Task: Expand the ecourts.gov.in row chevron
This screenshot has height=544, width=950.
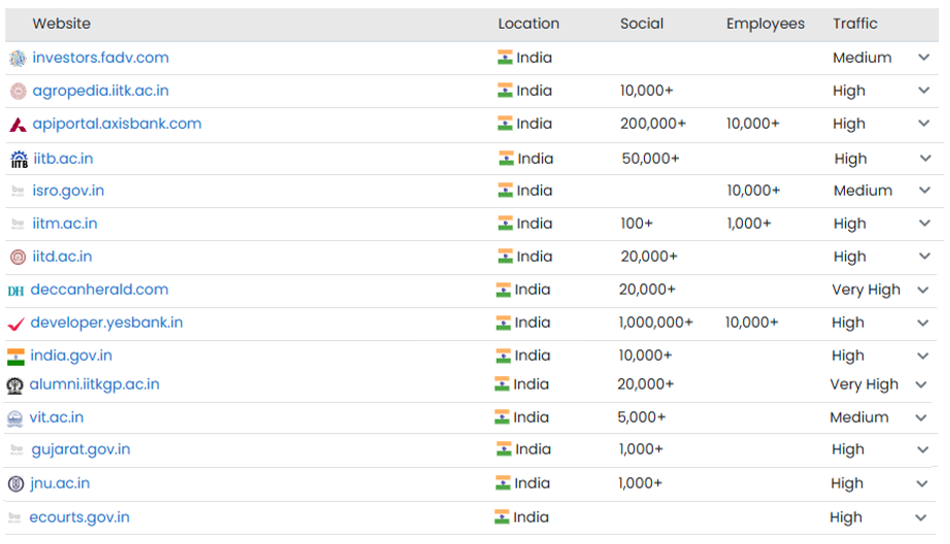Action: (921, 518)
